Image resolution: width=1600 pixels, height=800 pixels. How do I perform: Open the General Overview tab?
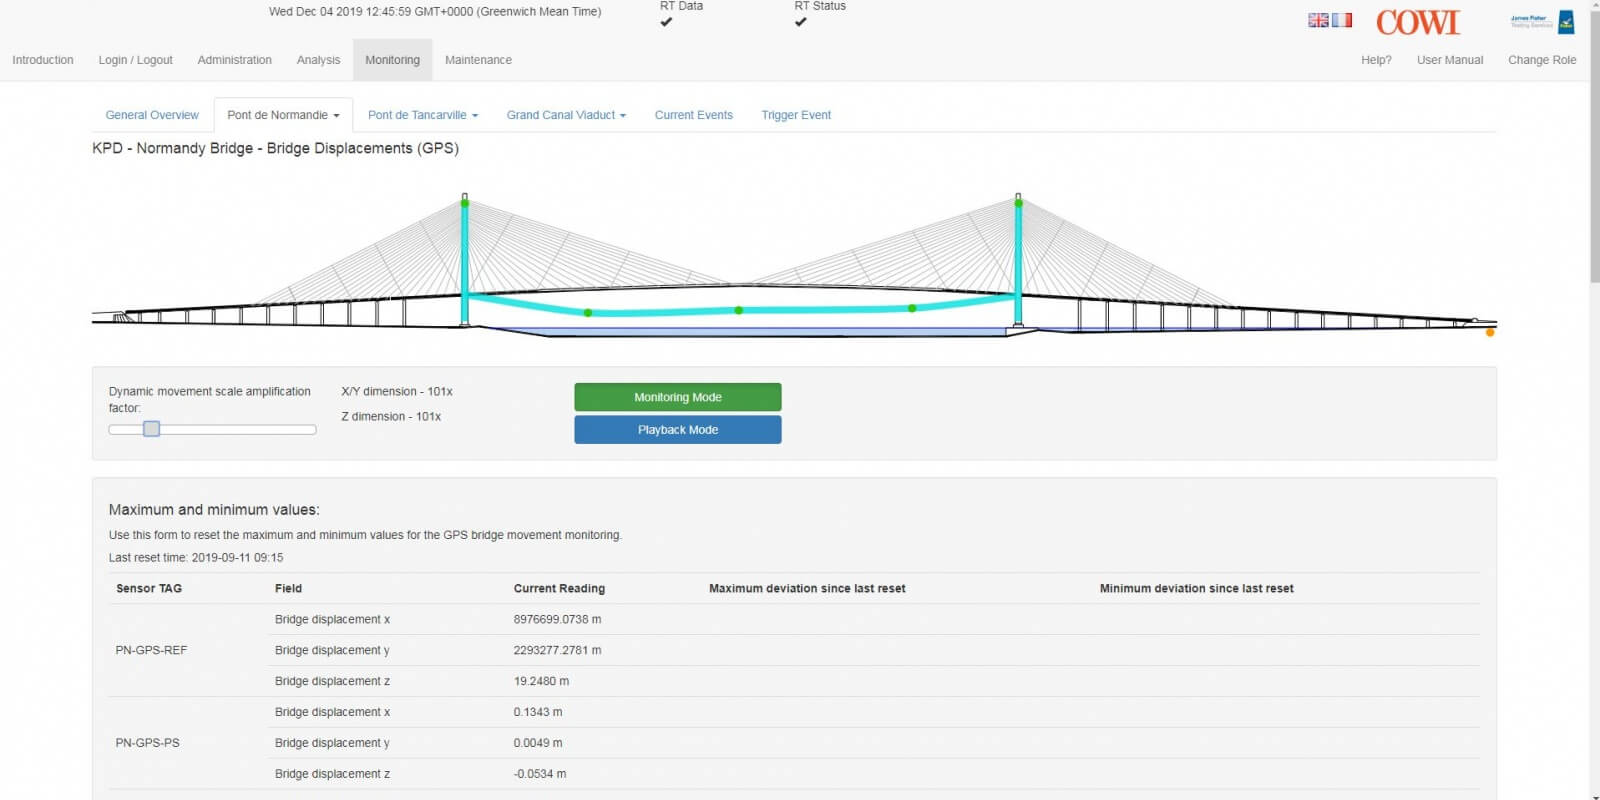(152, 115)
